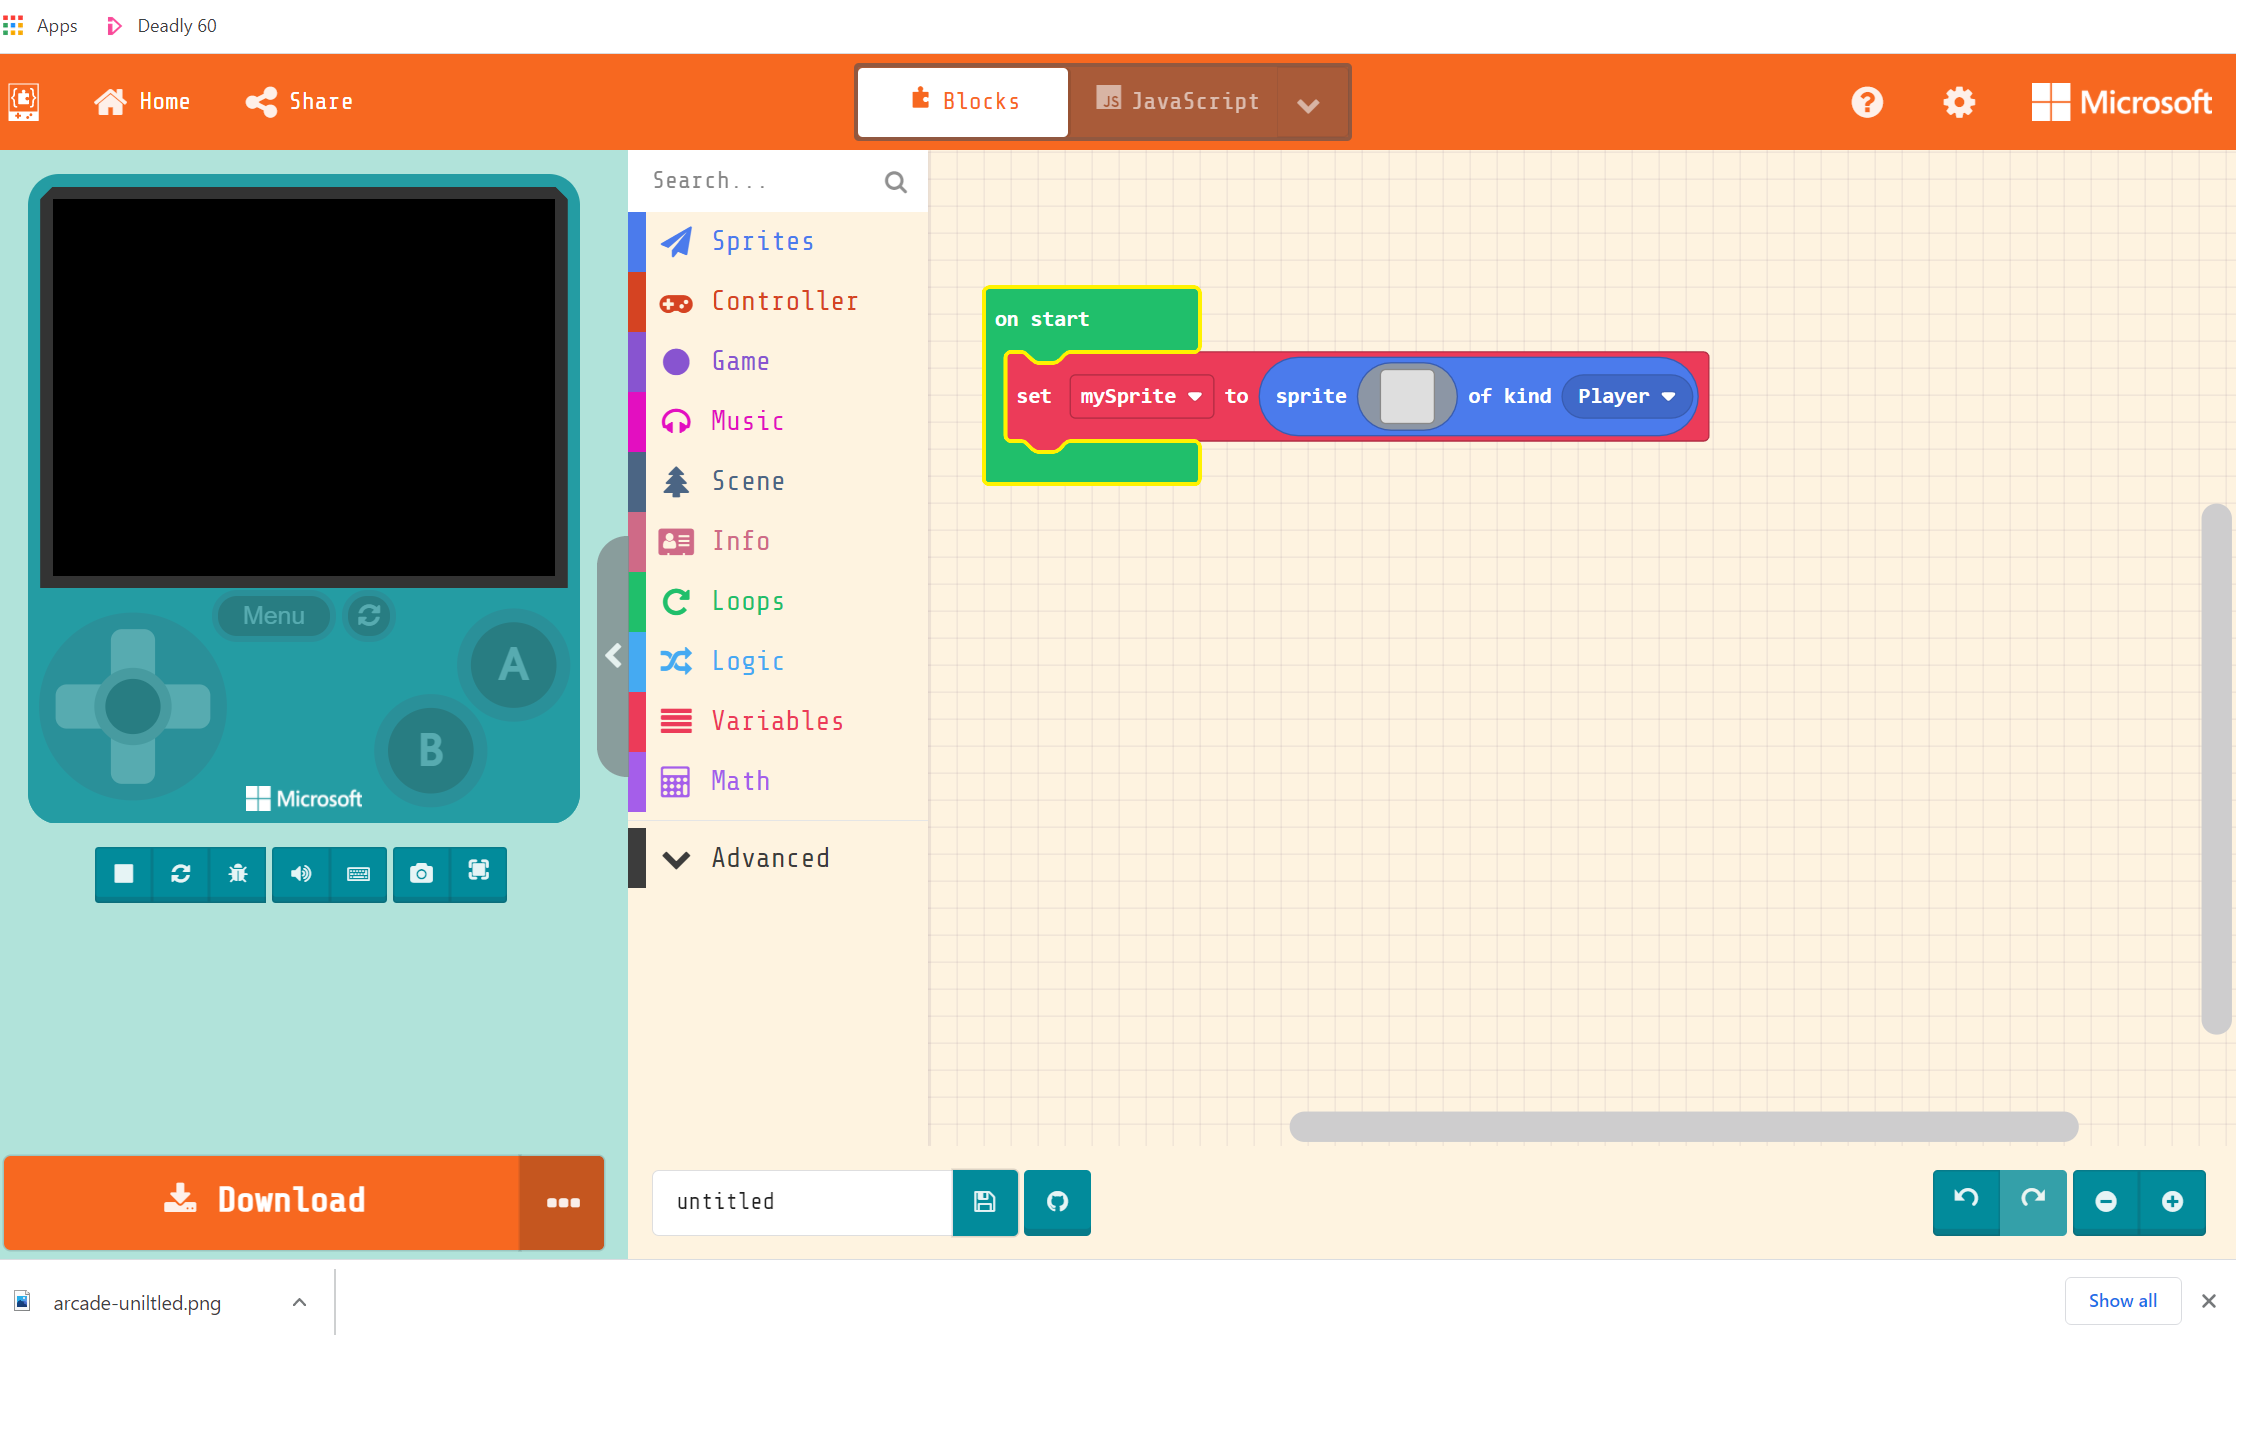Mute the simulator sound
The width and height of the screenshot is (2256, 1444).
pos(300,874)
